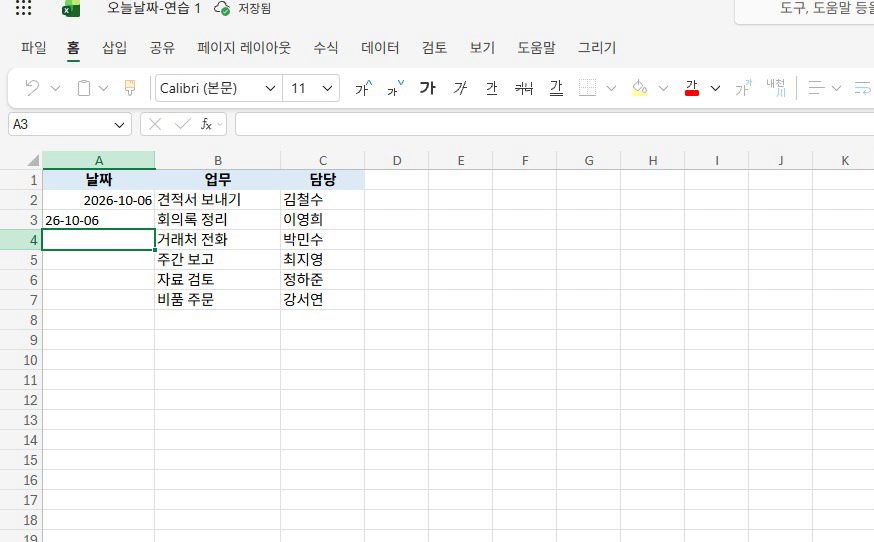874x542 pixels.
Task: Open the 도움말 tab
Action: tap(537, 47)
